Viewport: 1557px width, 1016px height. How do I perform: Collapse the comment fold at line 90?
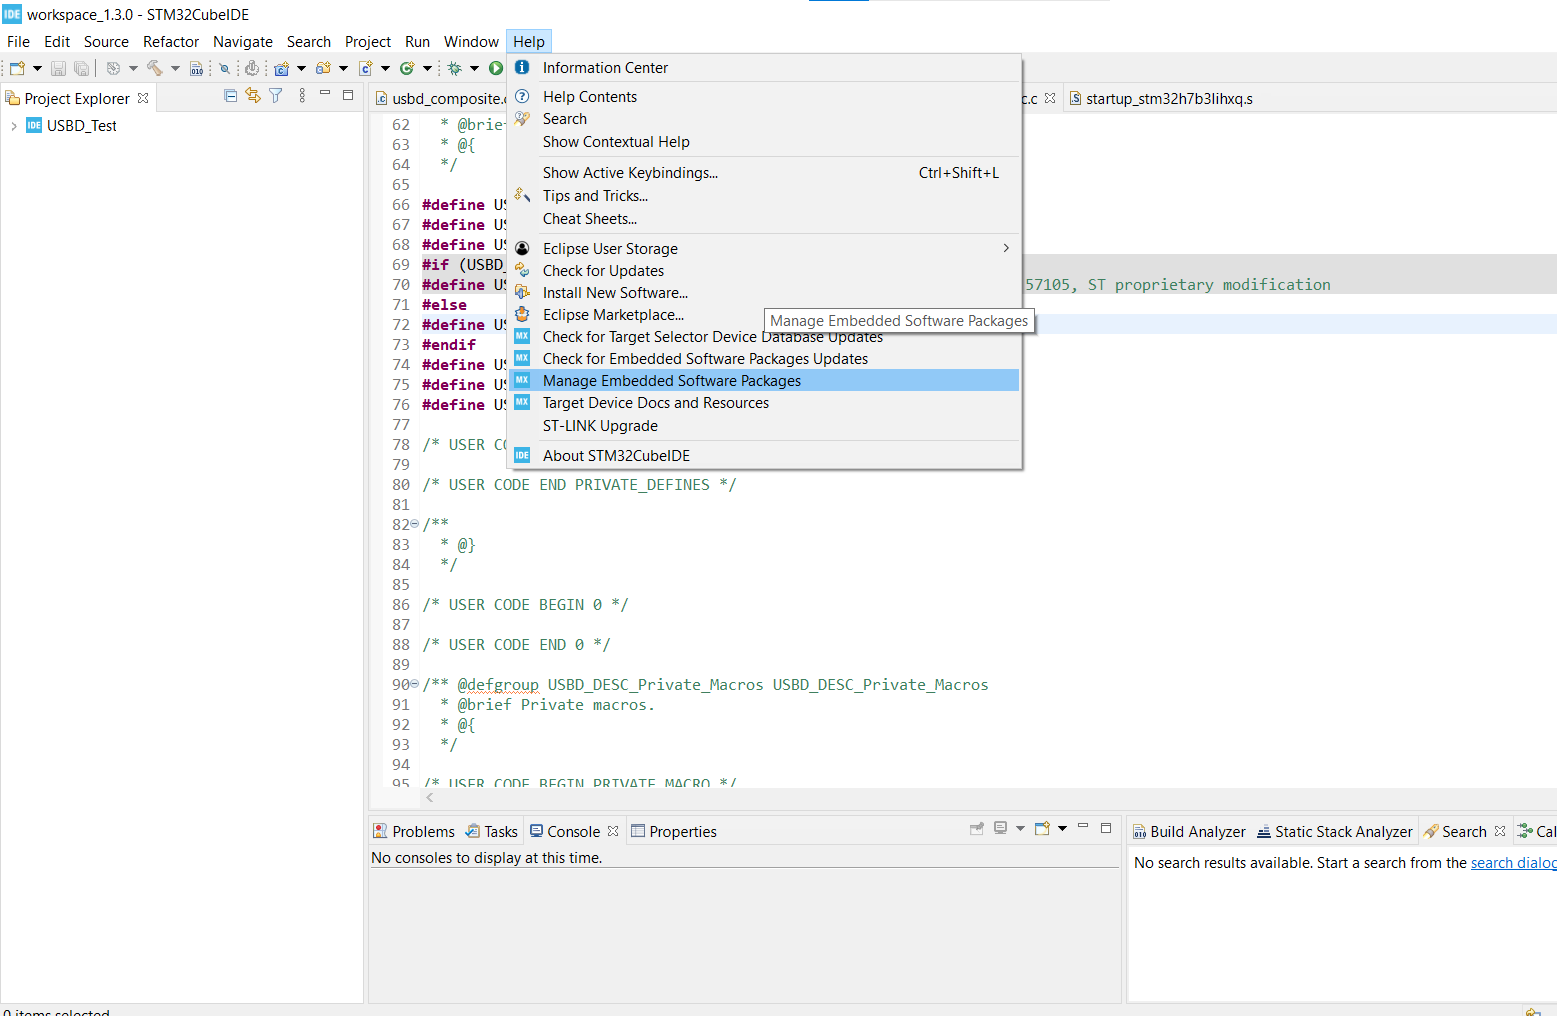(414, 685)
